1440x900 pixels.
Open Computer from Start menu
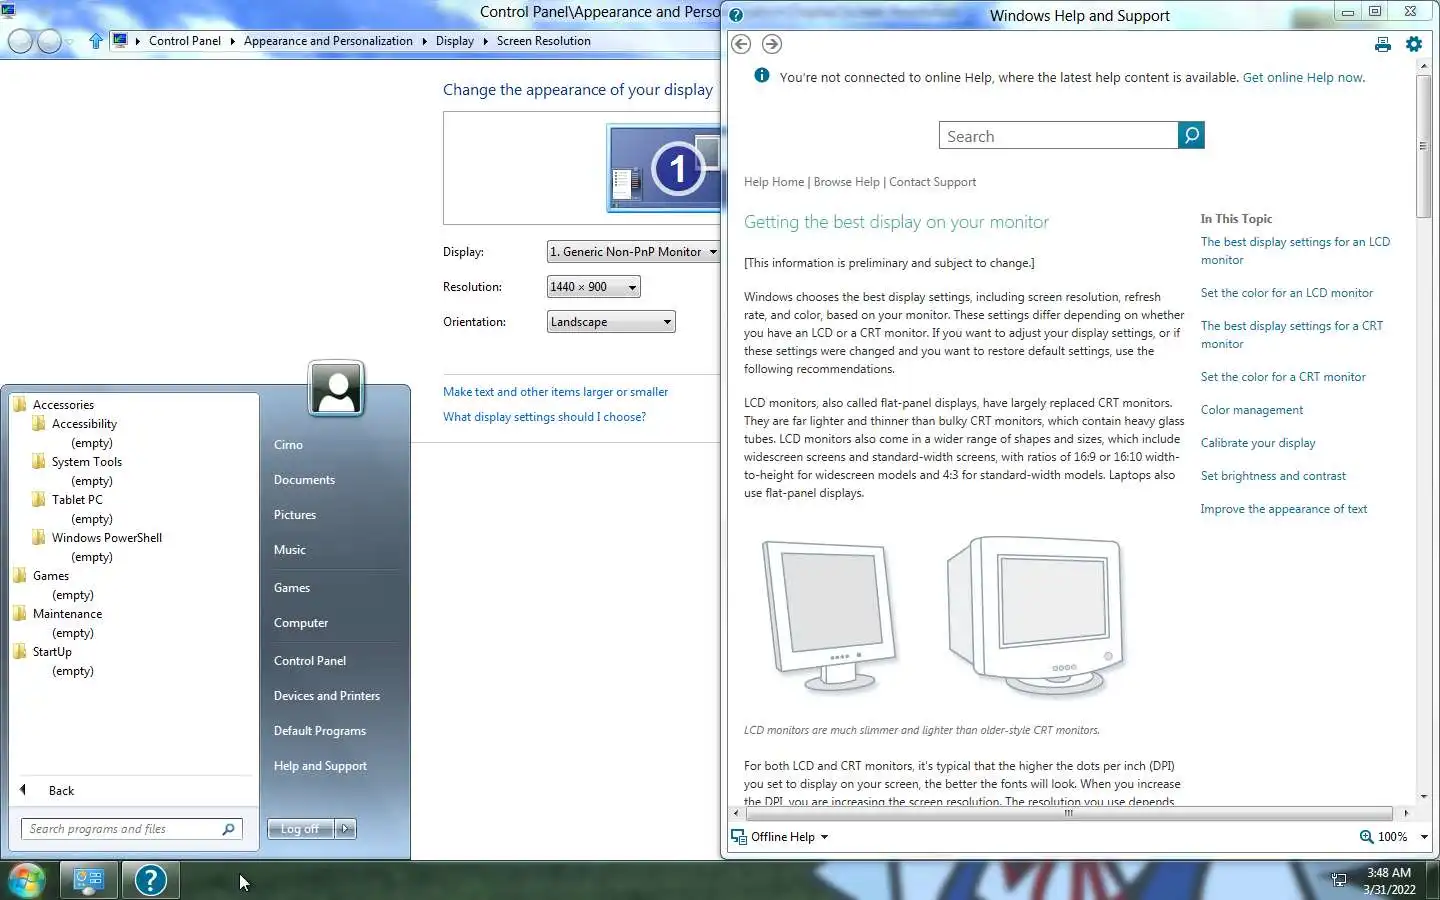click(301, 623)
